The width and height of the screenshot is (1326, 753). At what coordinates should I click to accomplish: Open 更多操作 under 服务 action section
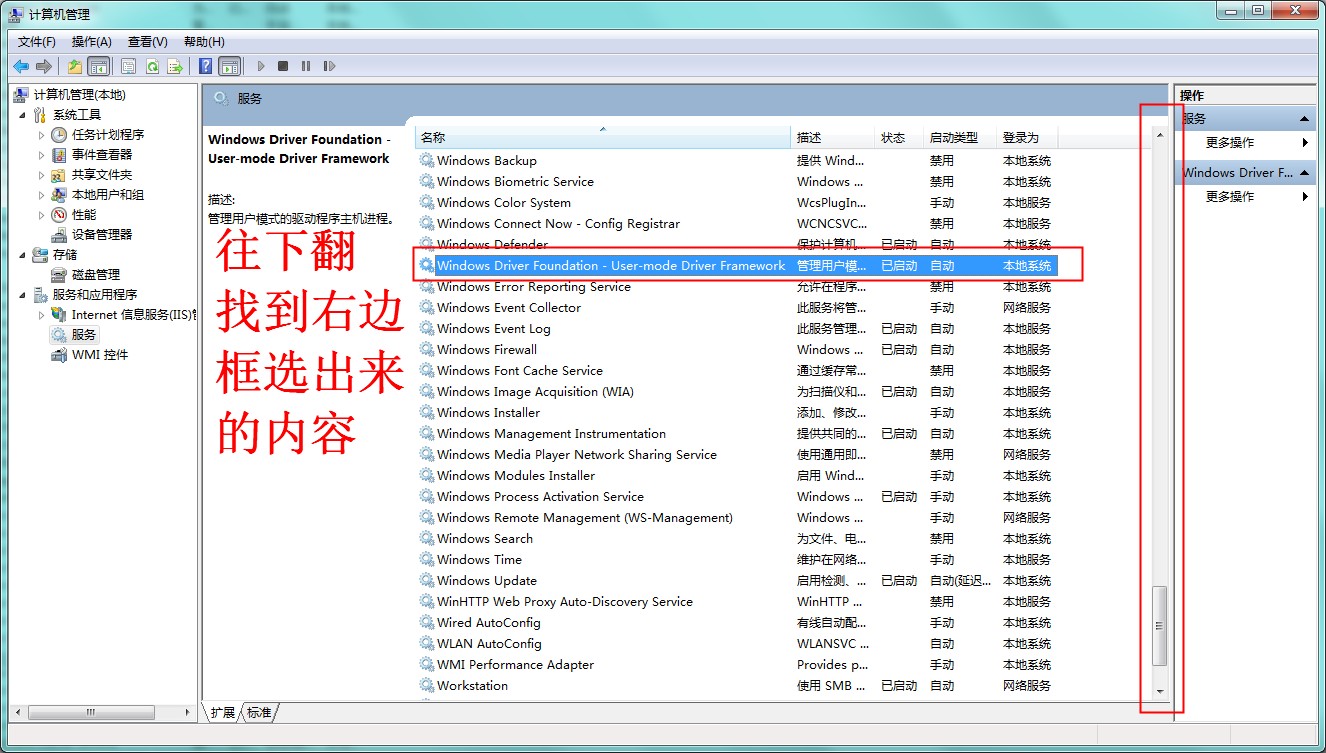pos(1230,142)
